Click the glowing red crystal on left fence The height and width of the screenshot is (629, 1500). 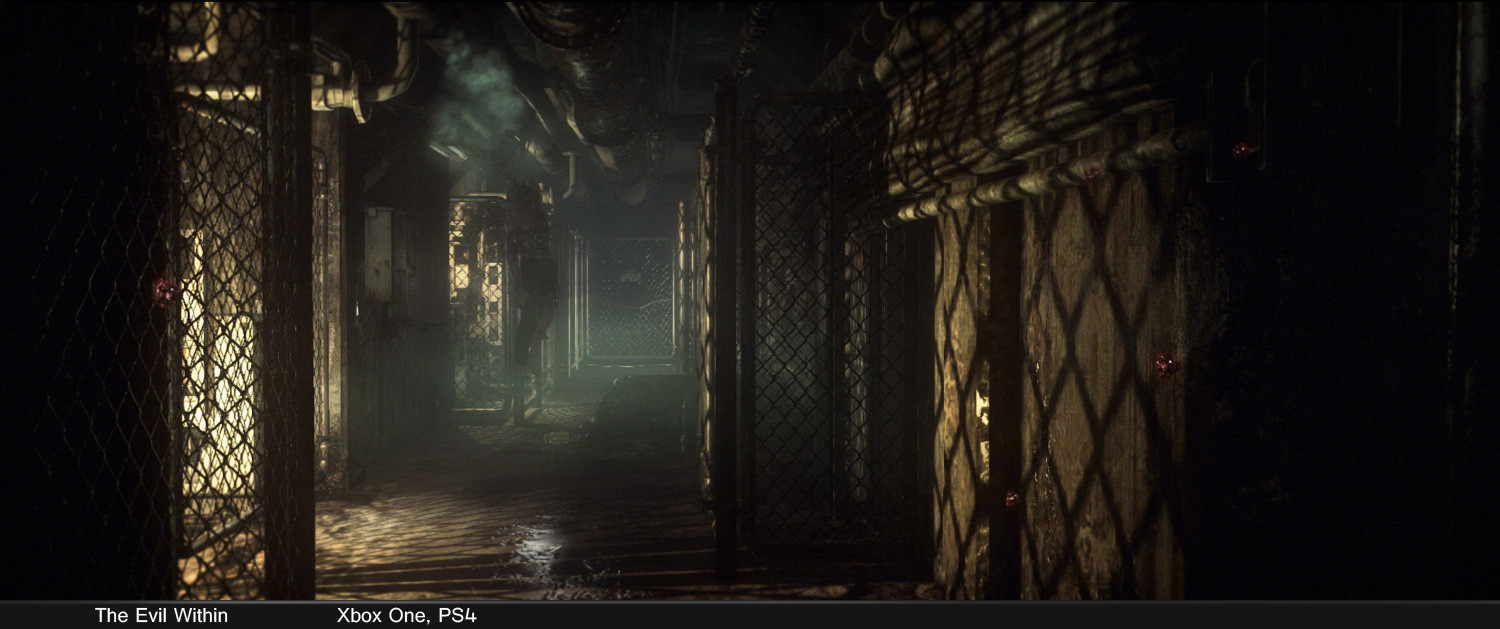(162, 291)
